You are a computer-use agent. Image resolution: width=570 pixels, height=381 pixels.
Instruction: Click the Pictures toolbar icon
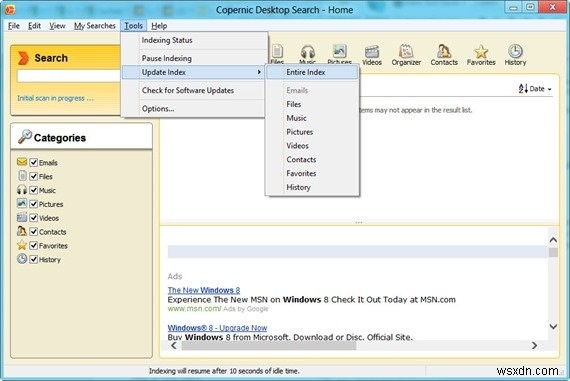[x=339, y=51]
